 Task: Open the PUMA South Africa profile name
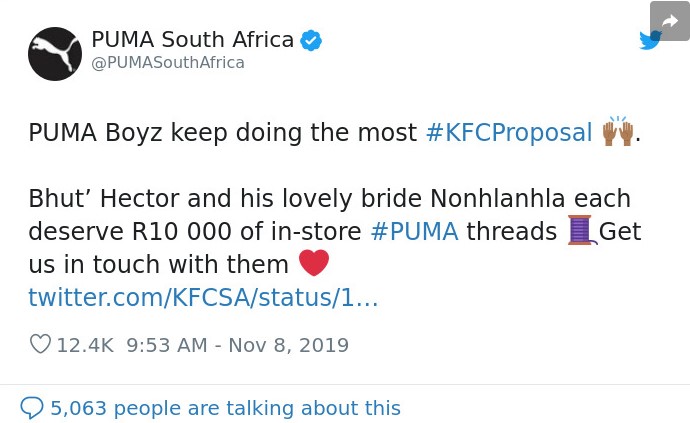(192, 40)
